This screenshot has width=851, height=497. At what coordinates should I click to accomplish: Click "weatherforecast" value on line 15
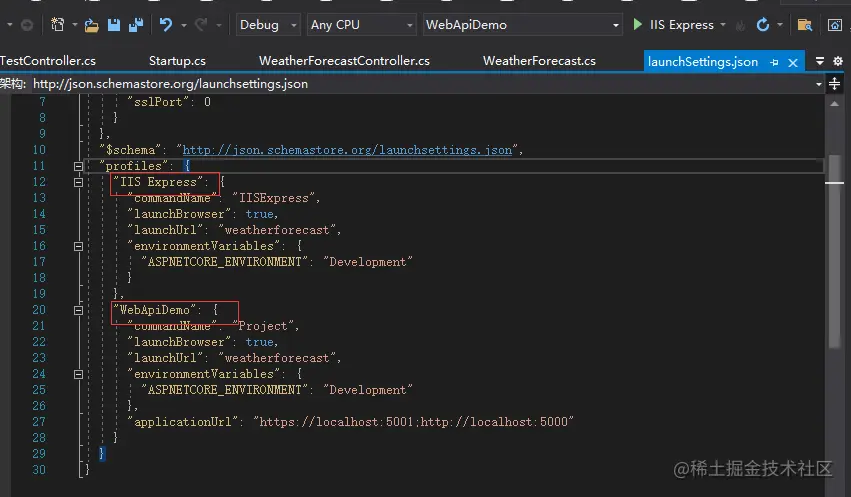click(x=277, y=230)
